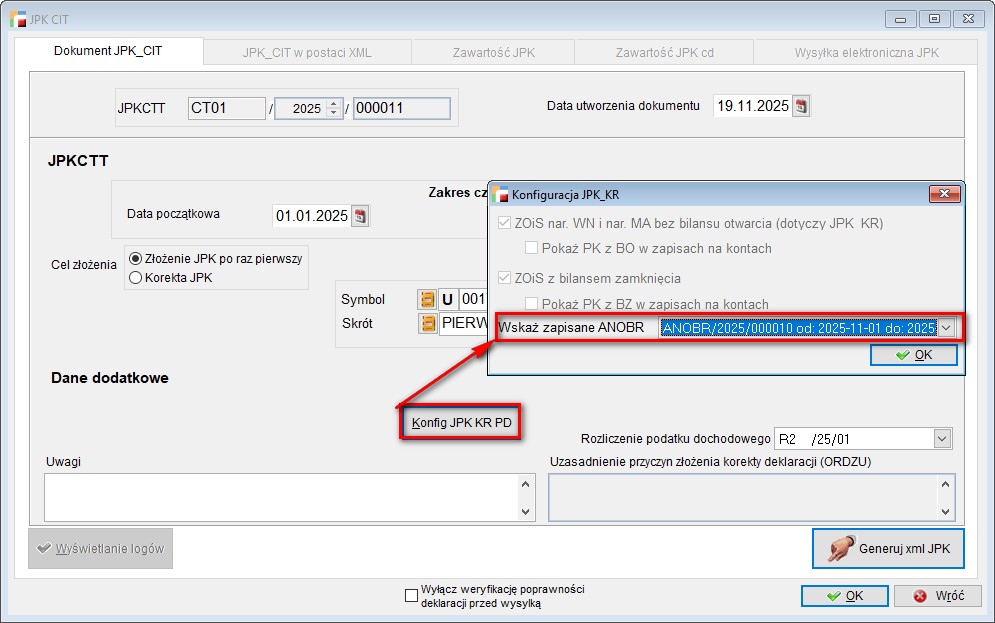Open calendar picker for Data utworzenia dokumentu
Image resolution: width=995 pixels, height=623 pixels.
[801, 106]
